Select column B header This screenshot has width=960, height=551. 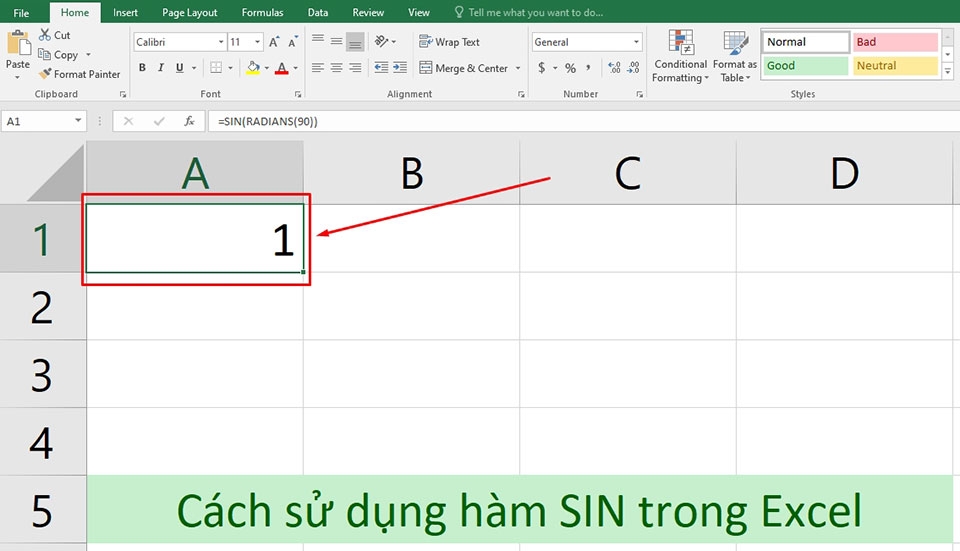[x=411, y=173]
